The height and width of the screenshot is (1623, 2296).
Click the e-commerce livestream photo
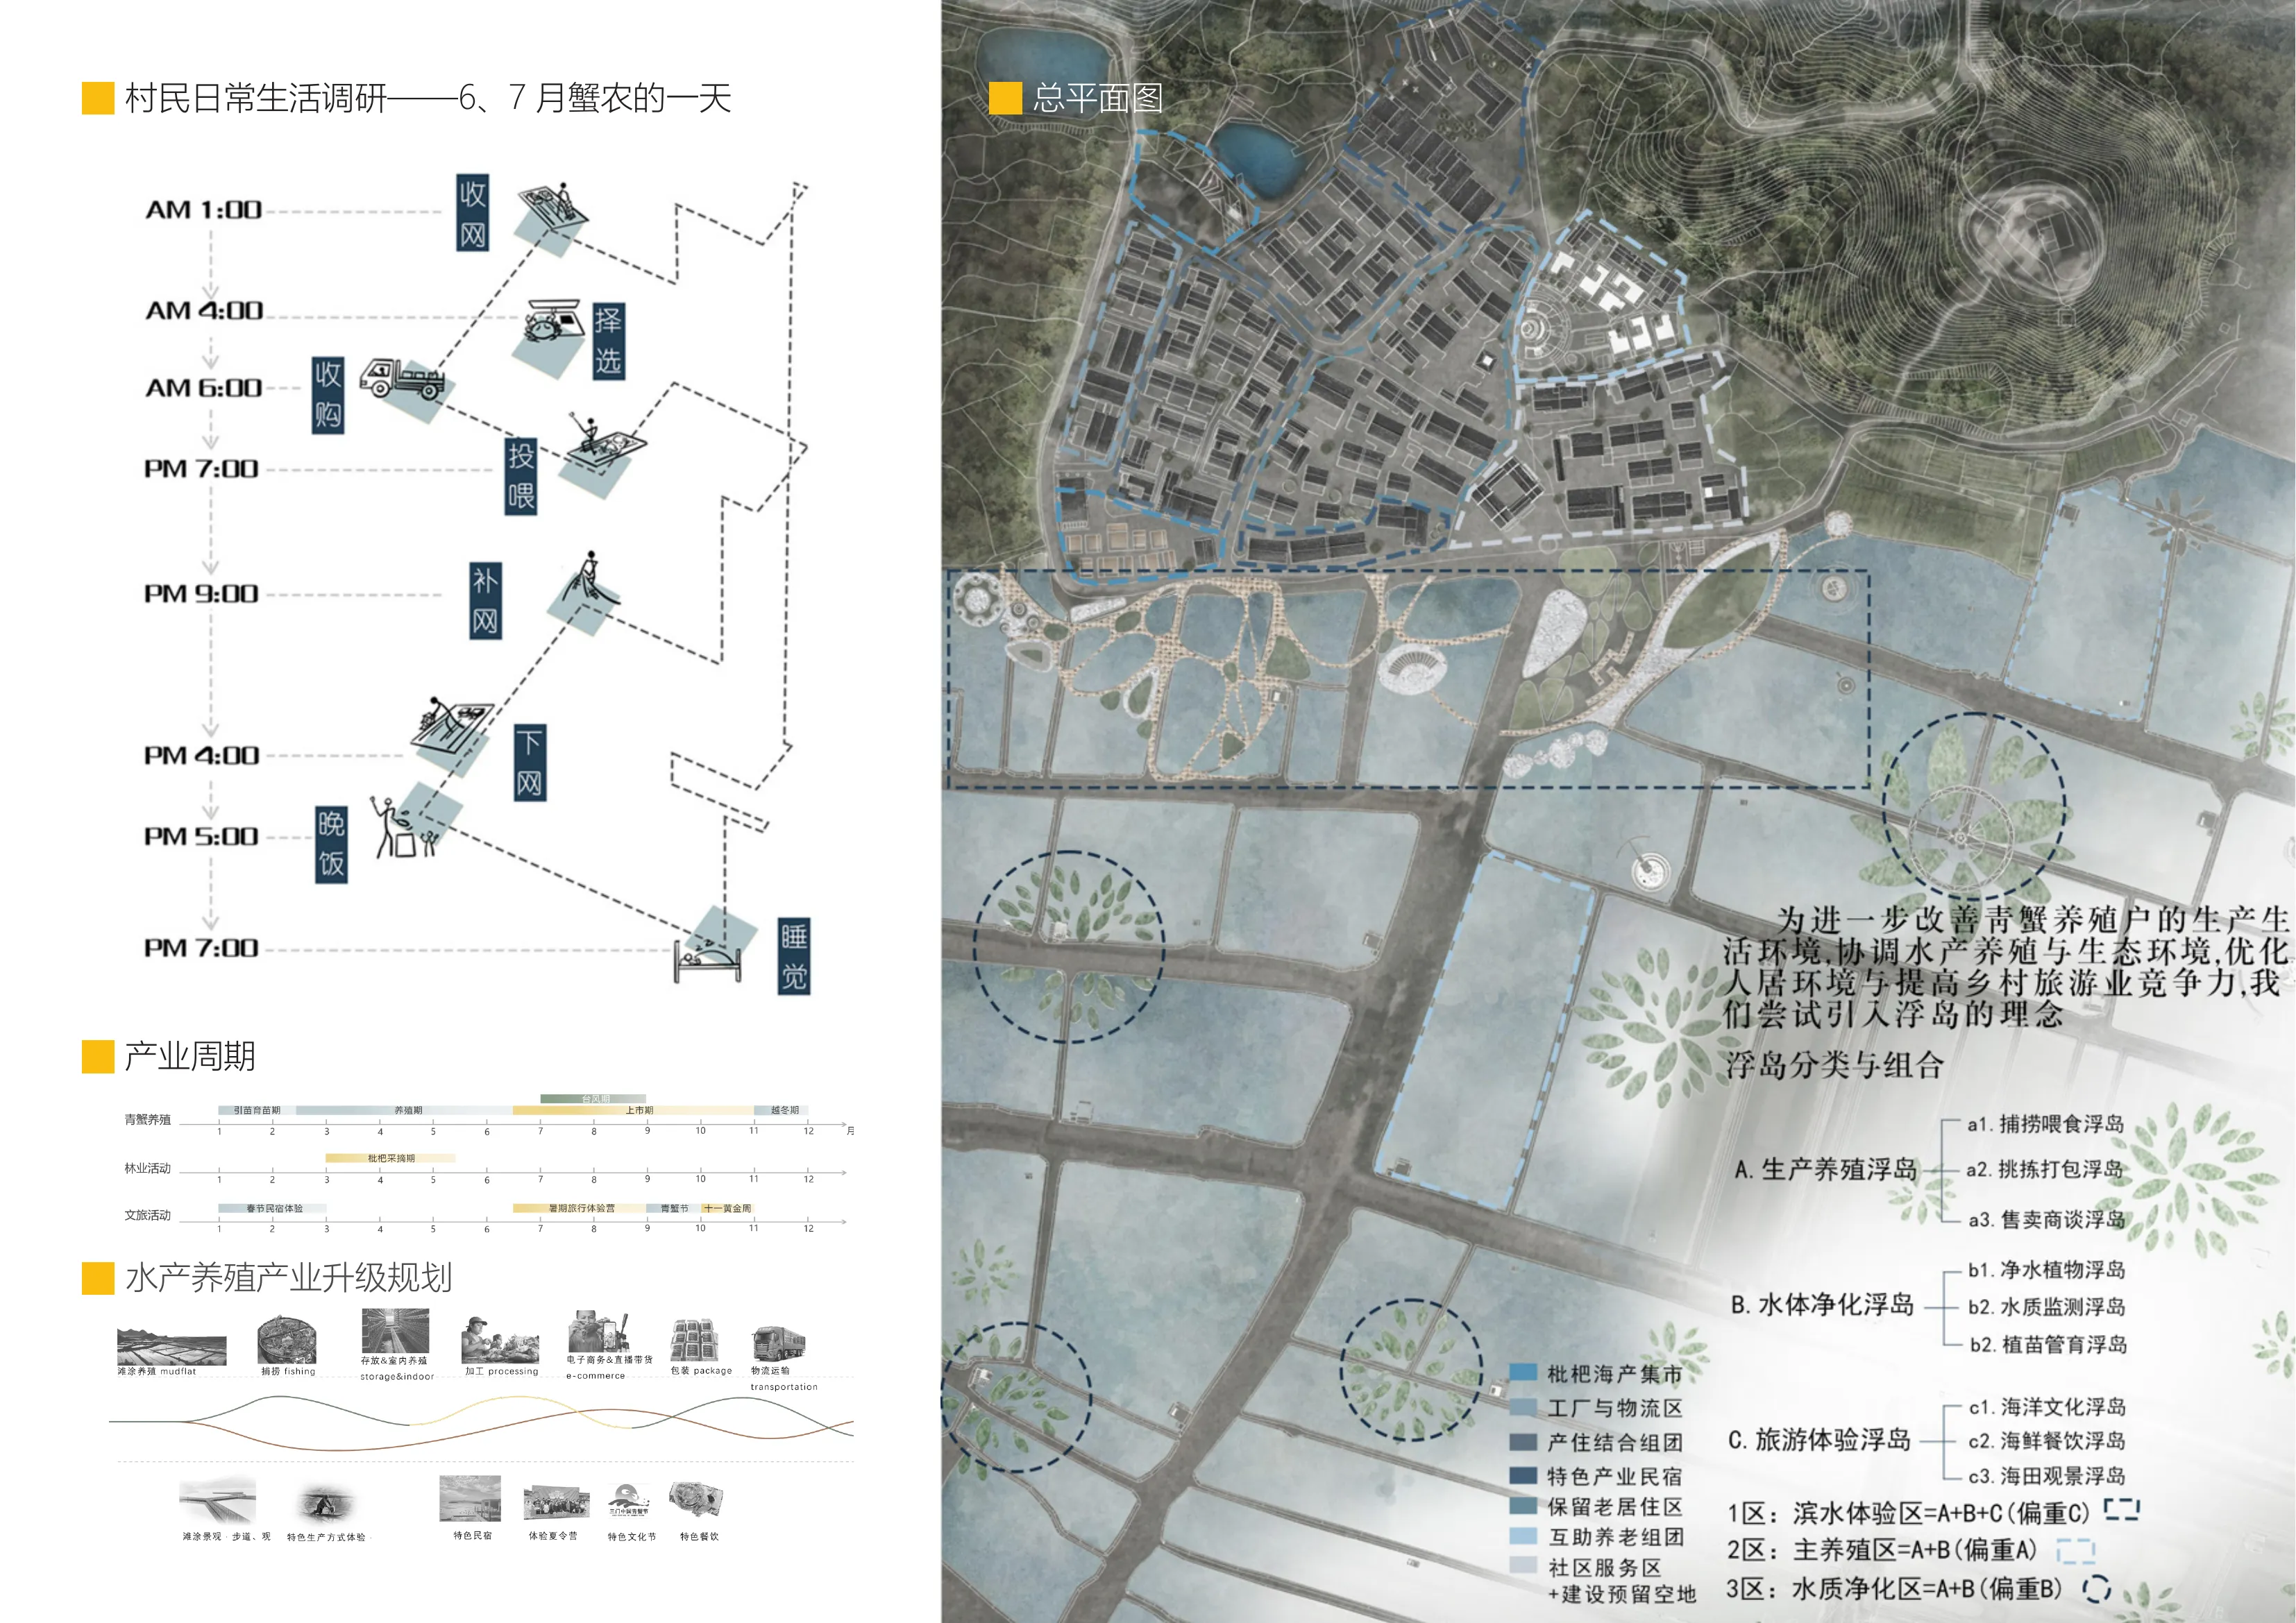(x=598, y=1332)
